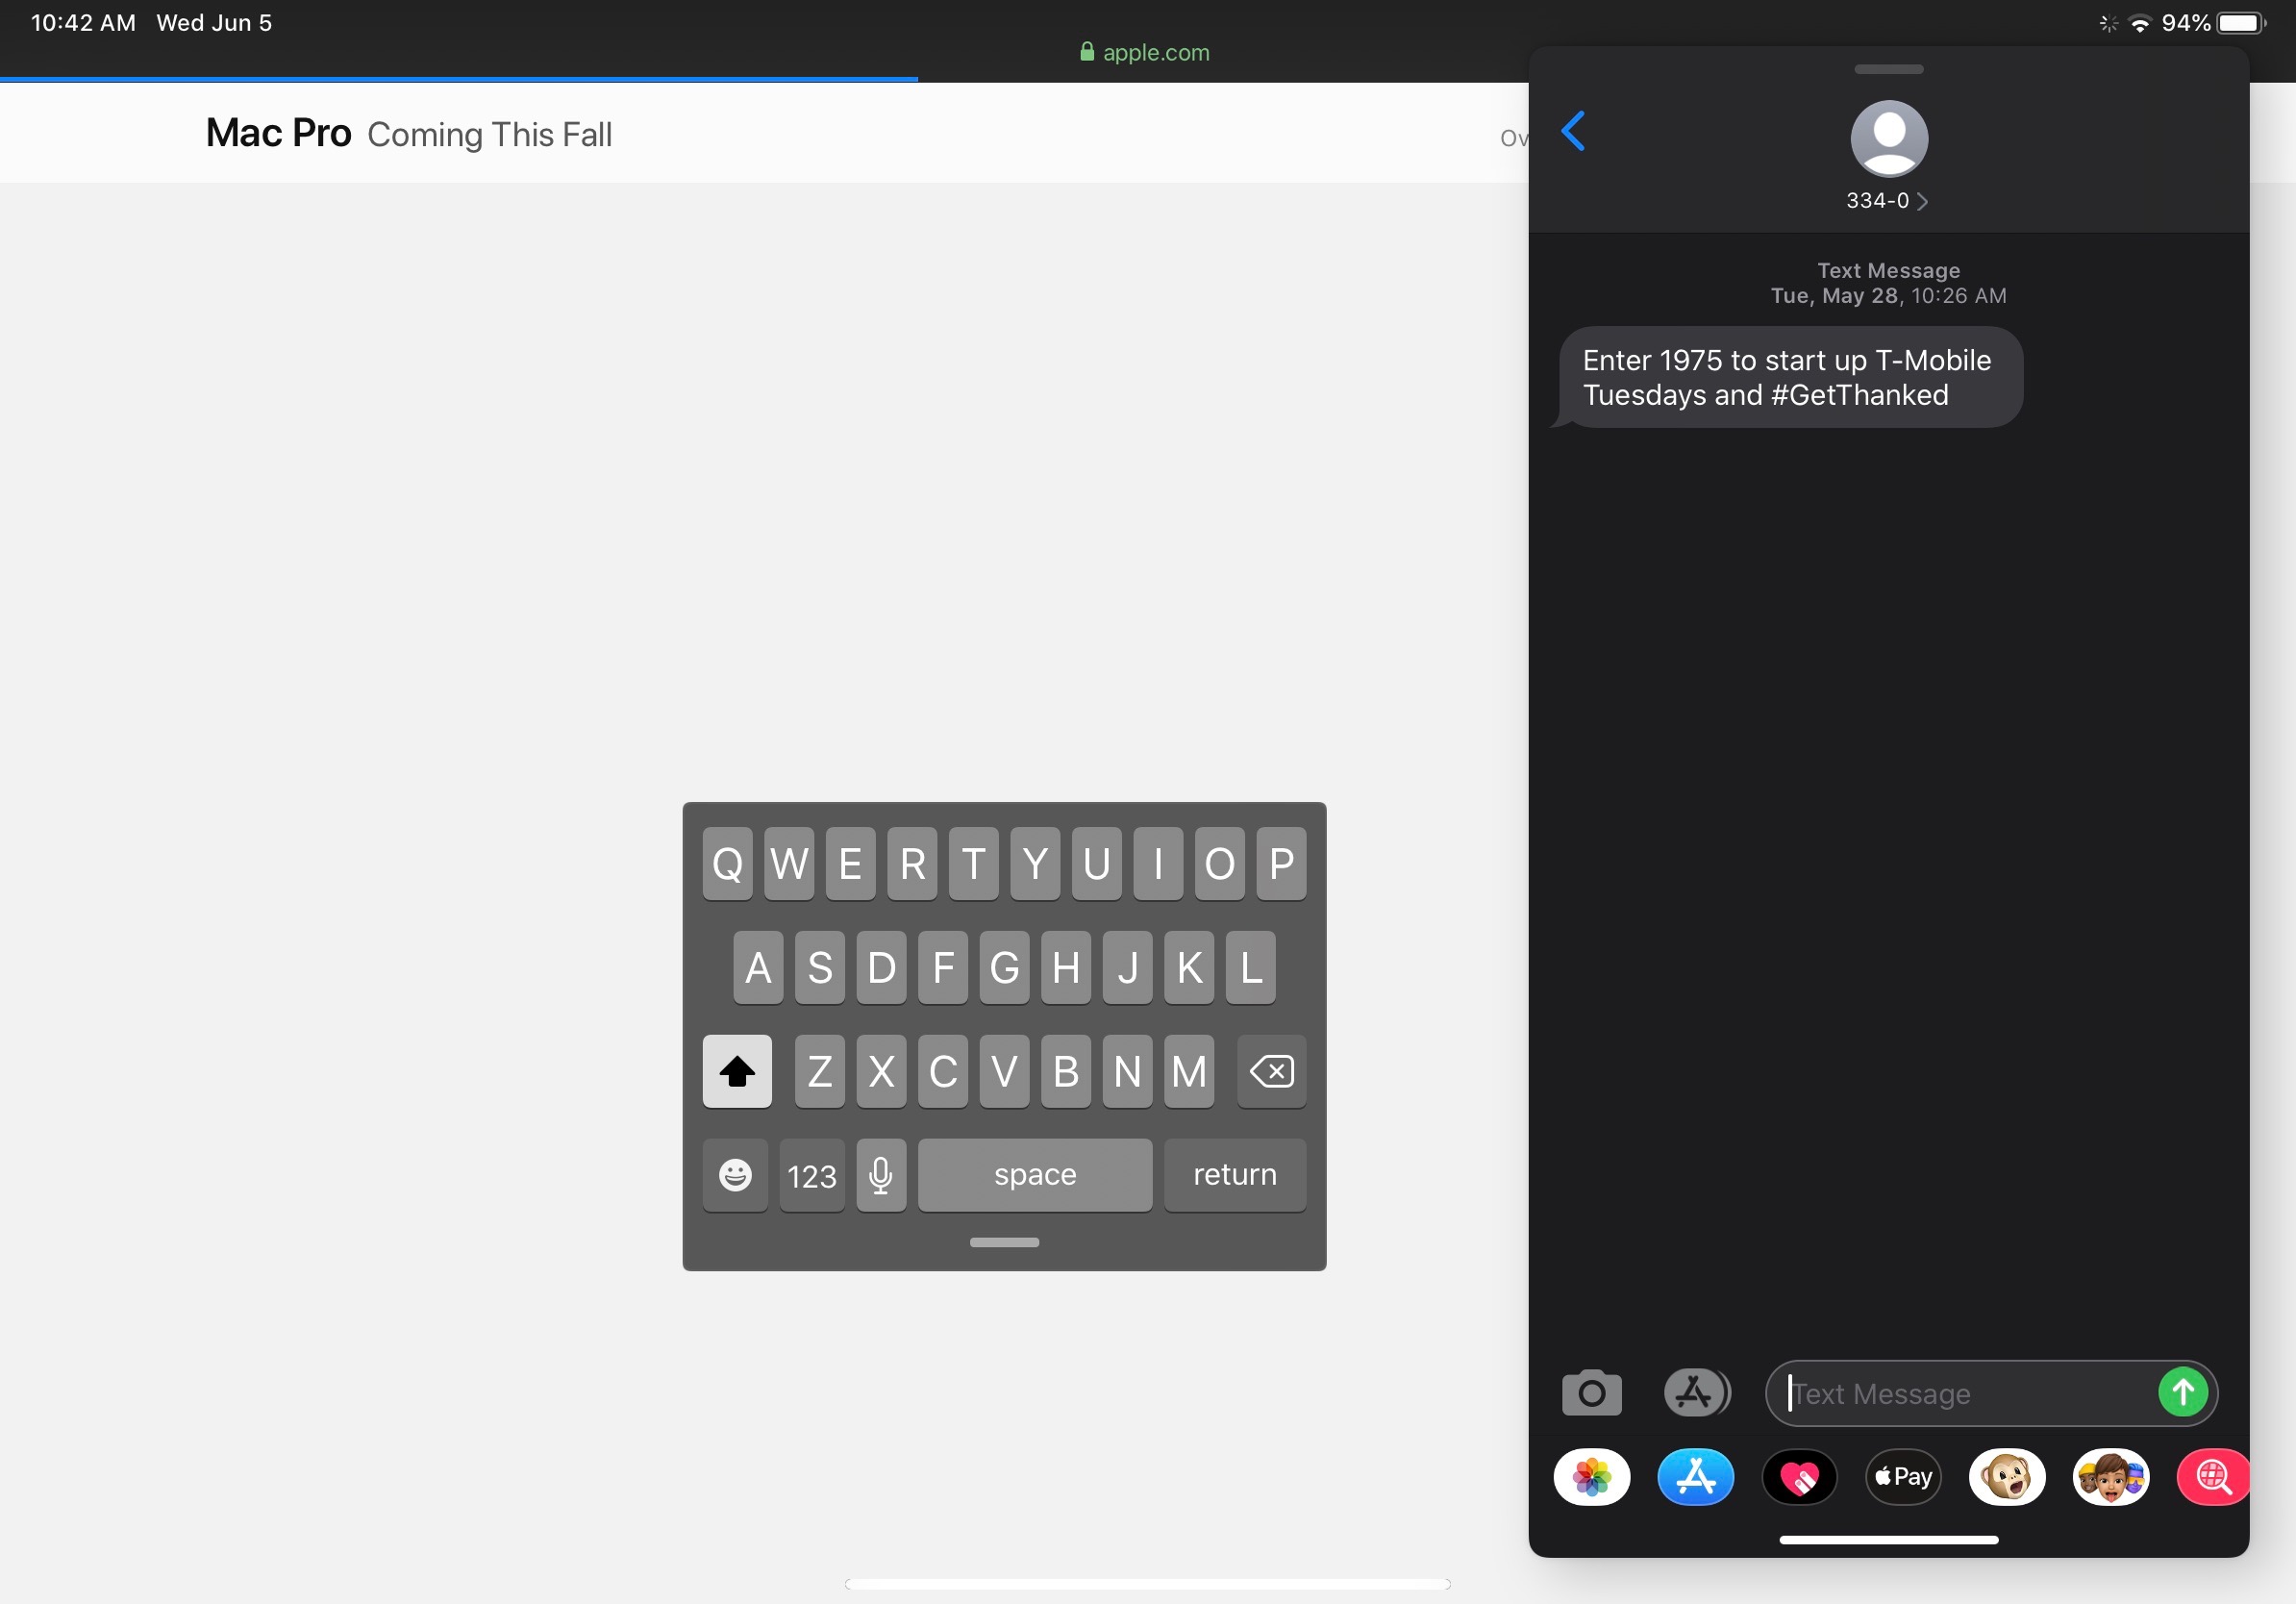The height and width of the screenshot is (1604, 2296).
Task: Tap the T key on floating keyboard
Action: 973,863
